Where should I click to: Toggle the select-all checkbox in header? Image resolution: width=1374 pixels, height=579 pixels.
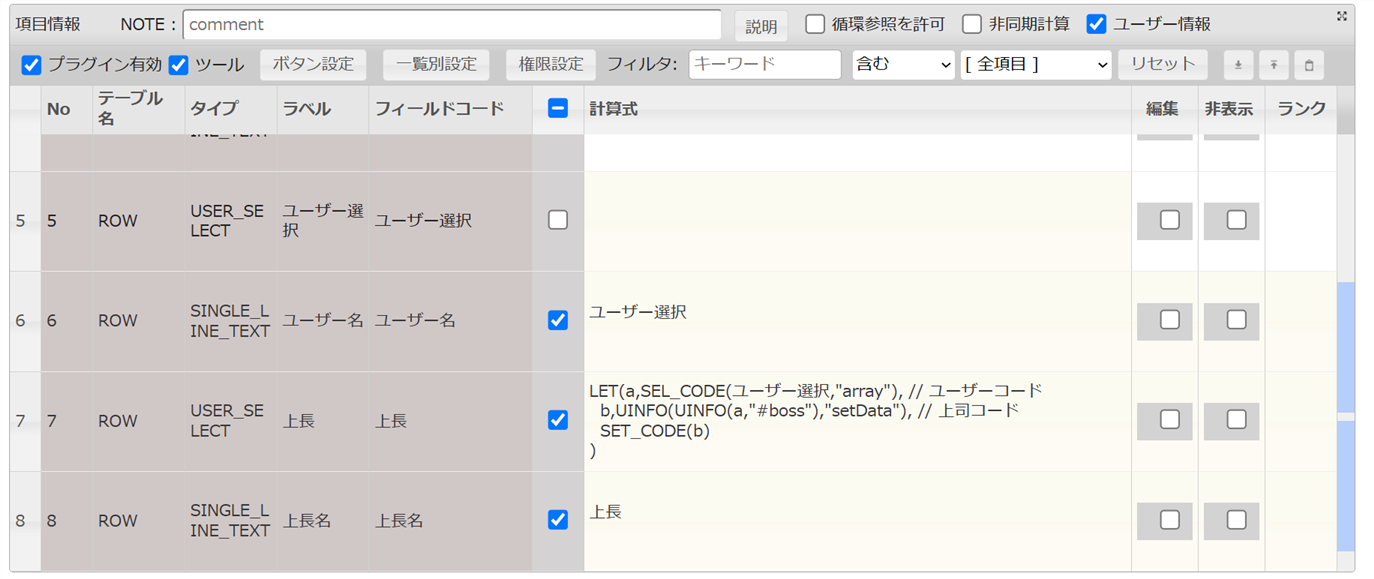point(558,109)
